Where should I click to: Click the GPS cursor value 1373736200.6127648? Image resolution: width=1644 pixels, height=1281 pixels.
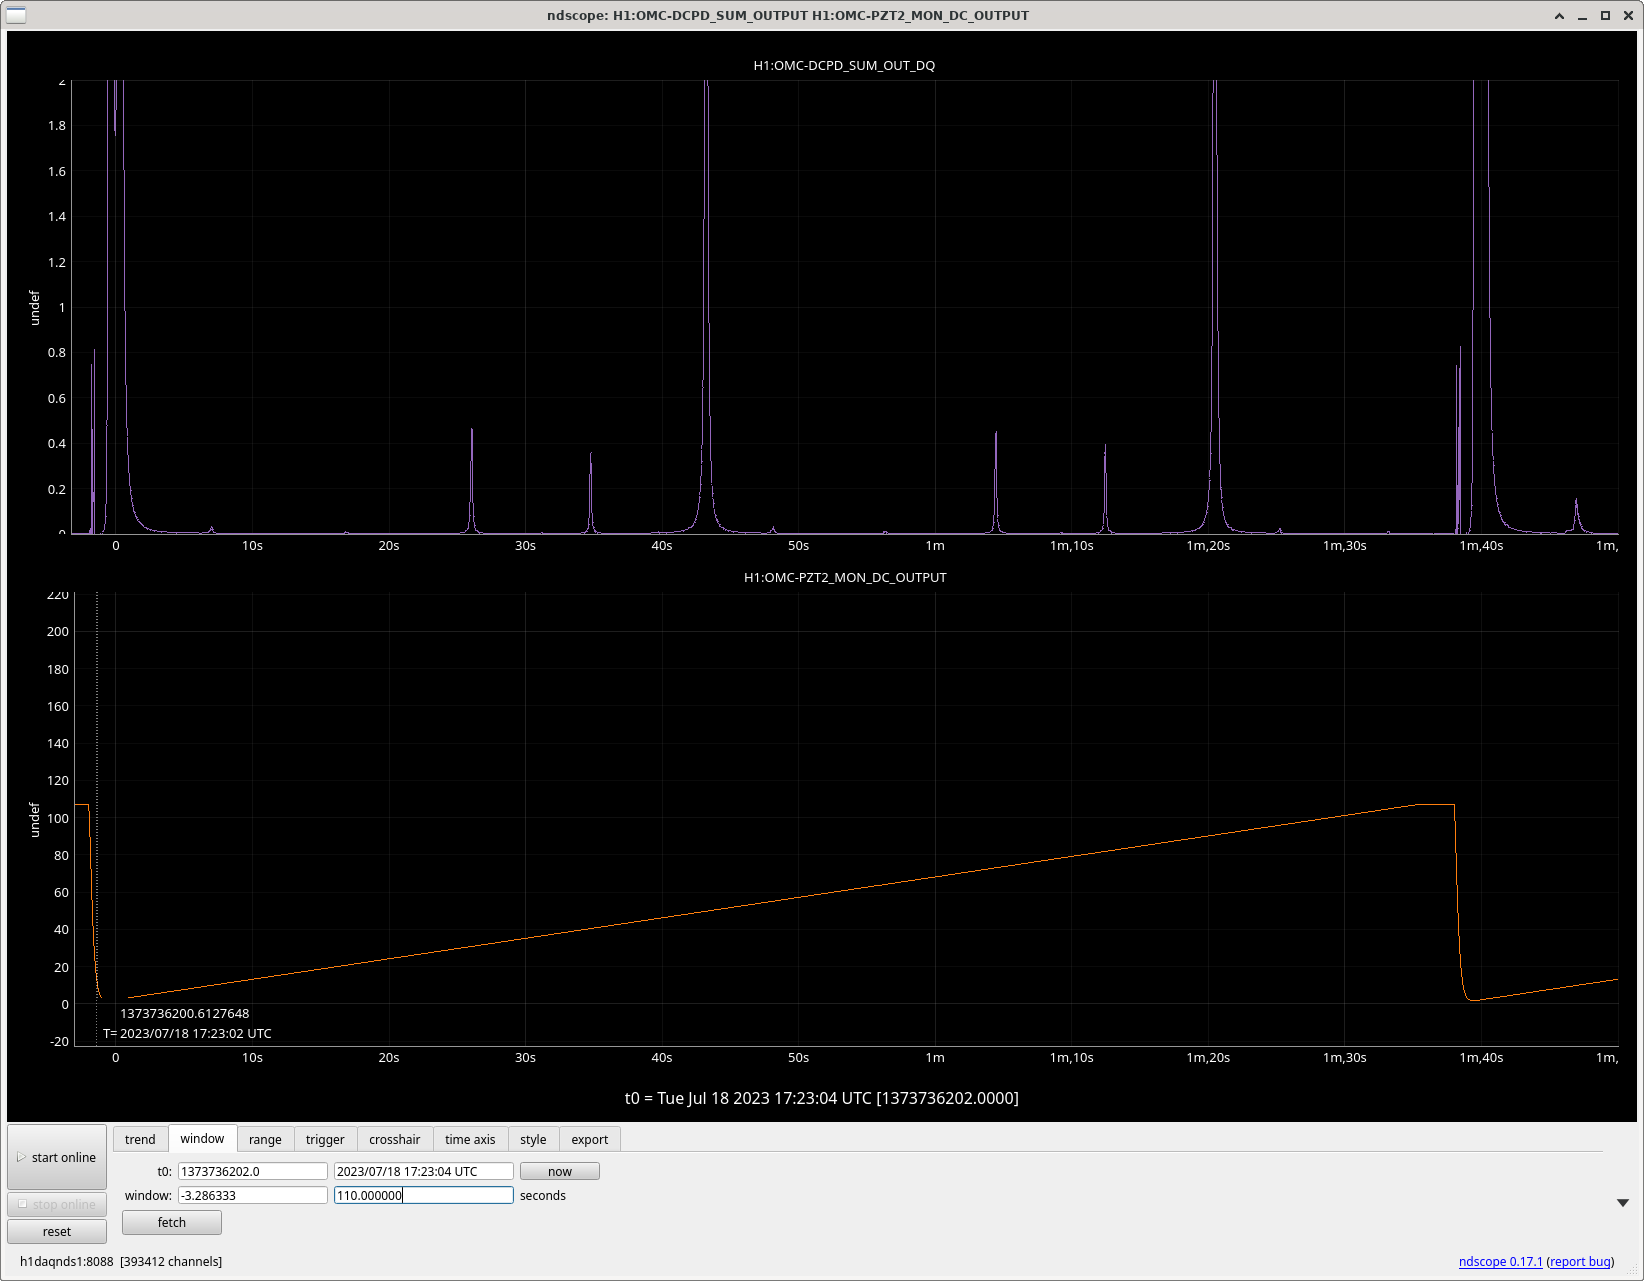click(185, 1013)
